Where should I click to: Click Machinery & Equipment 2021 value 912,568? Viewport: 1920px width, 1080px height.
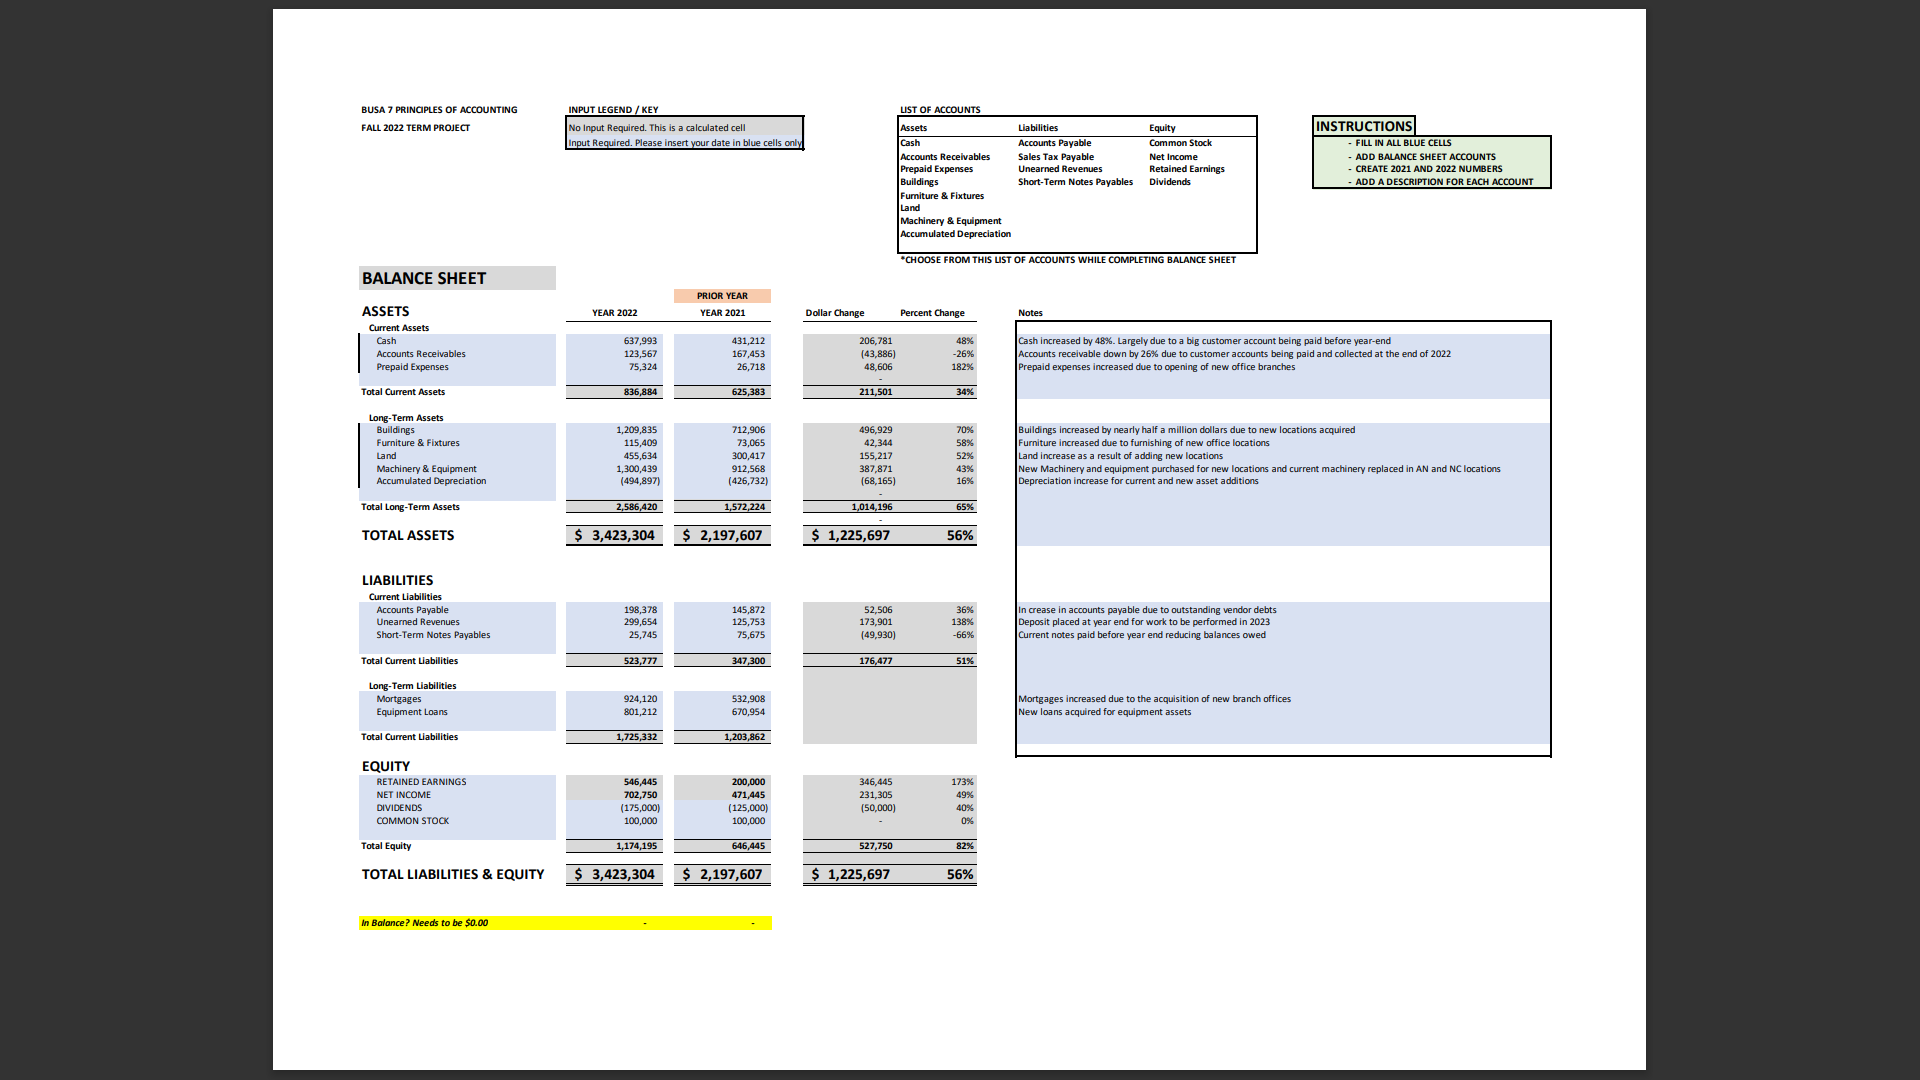point(748,469)
